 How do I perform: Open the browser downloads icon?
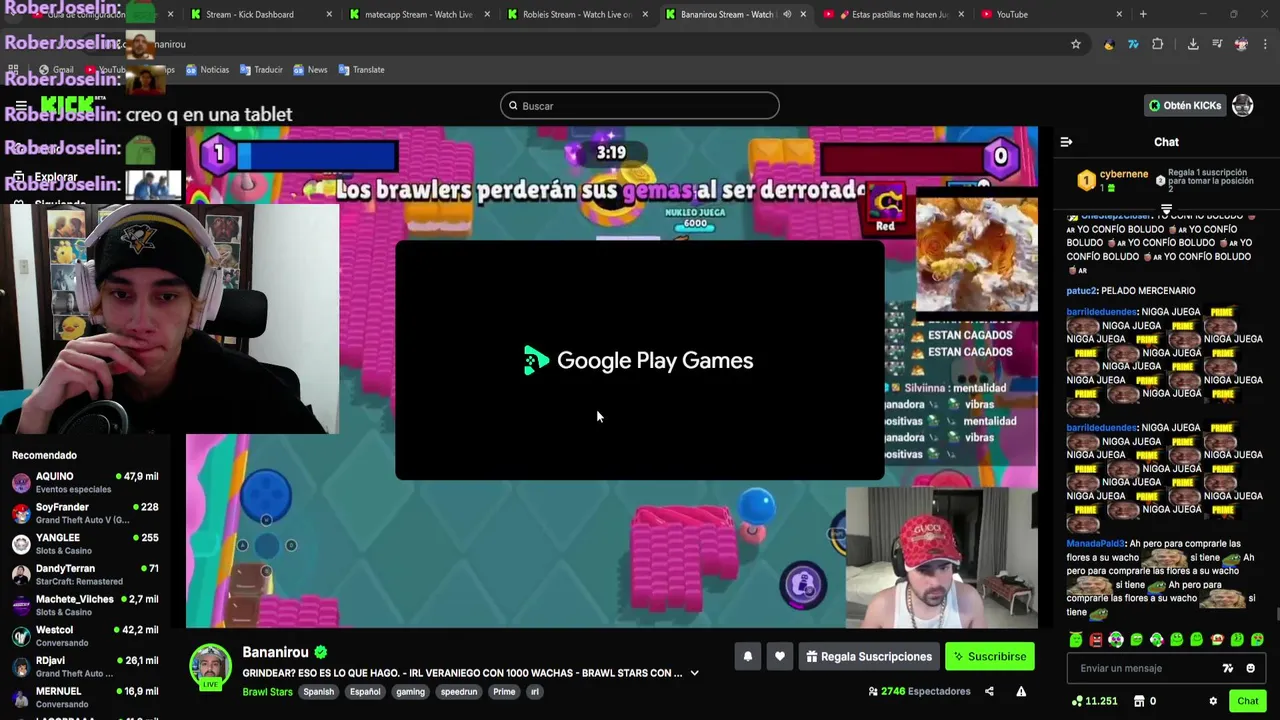pyautogui.click(x=1193, y=44)
